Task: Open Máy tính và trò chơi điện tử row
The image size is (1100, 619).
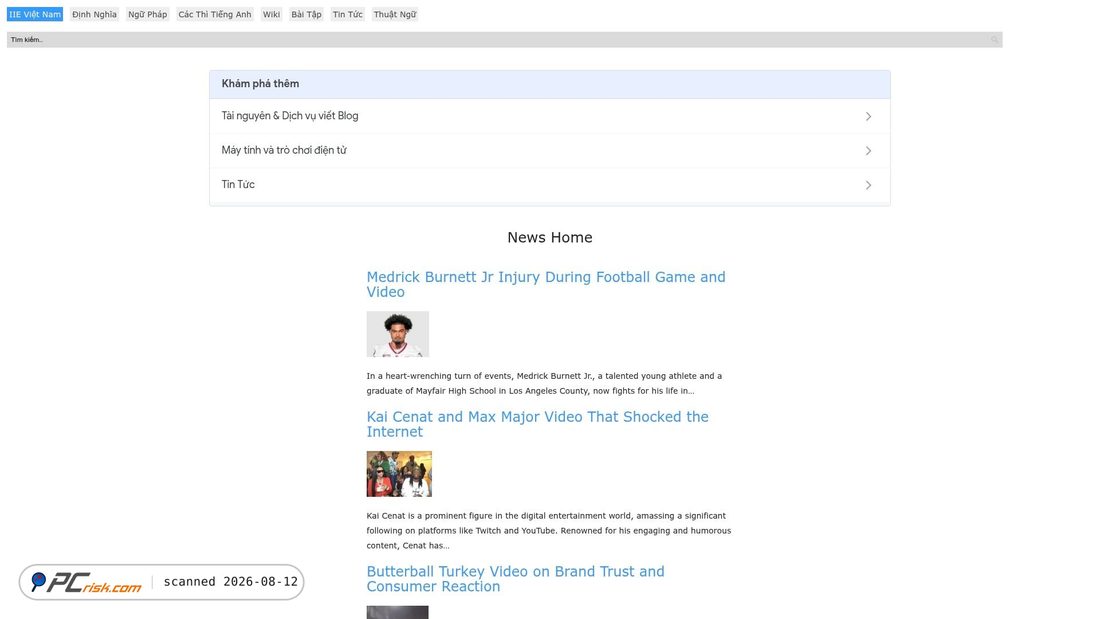Action: click(549, 150)
